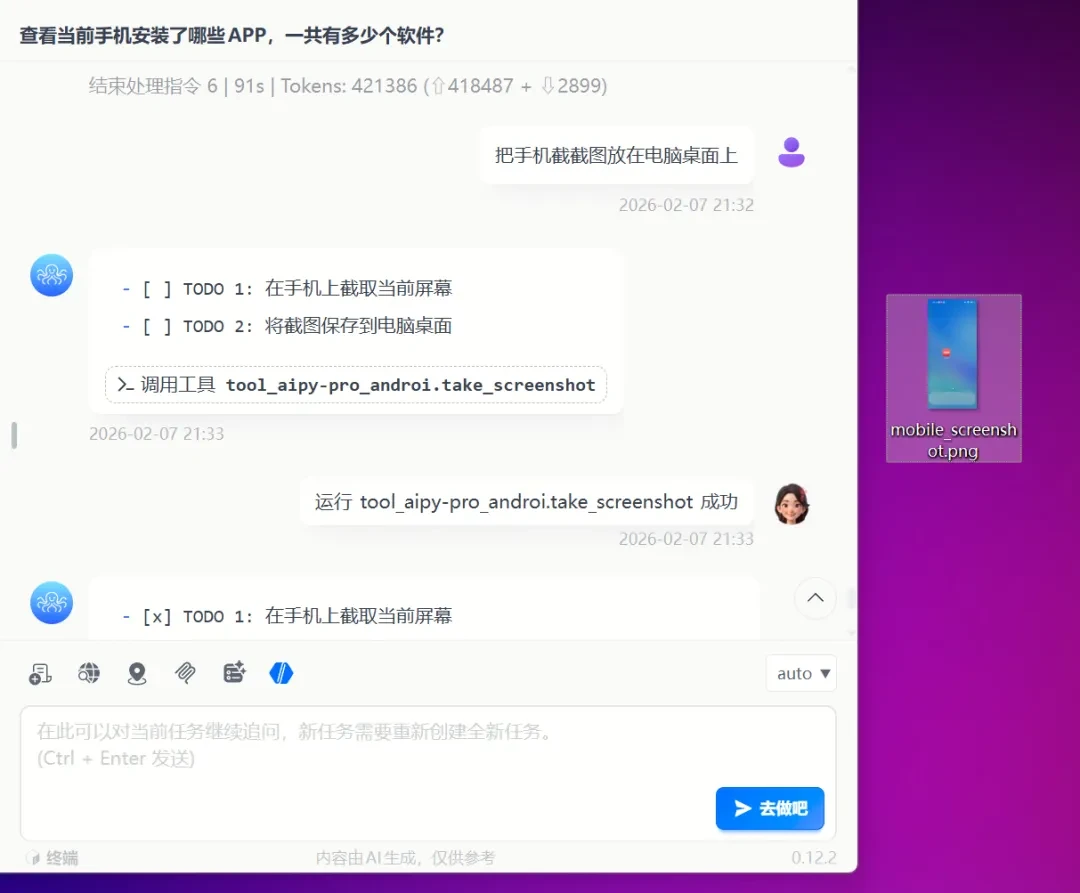This screenshot has width=1080, height=893.
Task: Click the octopus avatar beside unchecked TODO list
Action: pyautogui.click(x=52, y=275)
